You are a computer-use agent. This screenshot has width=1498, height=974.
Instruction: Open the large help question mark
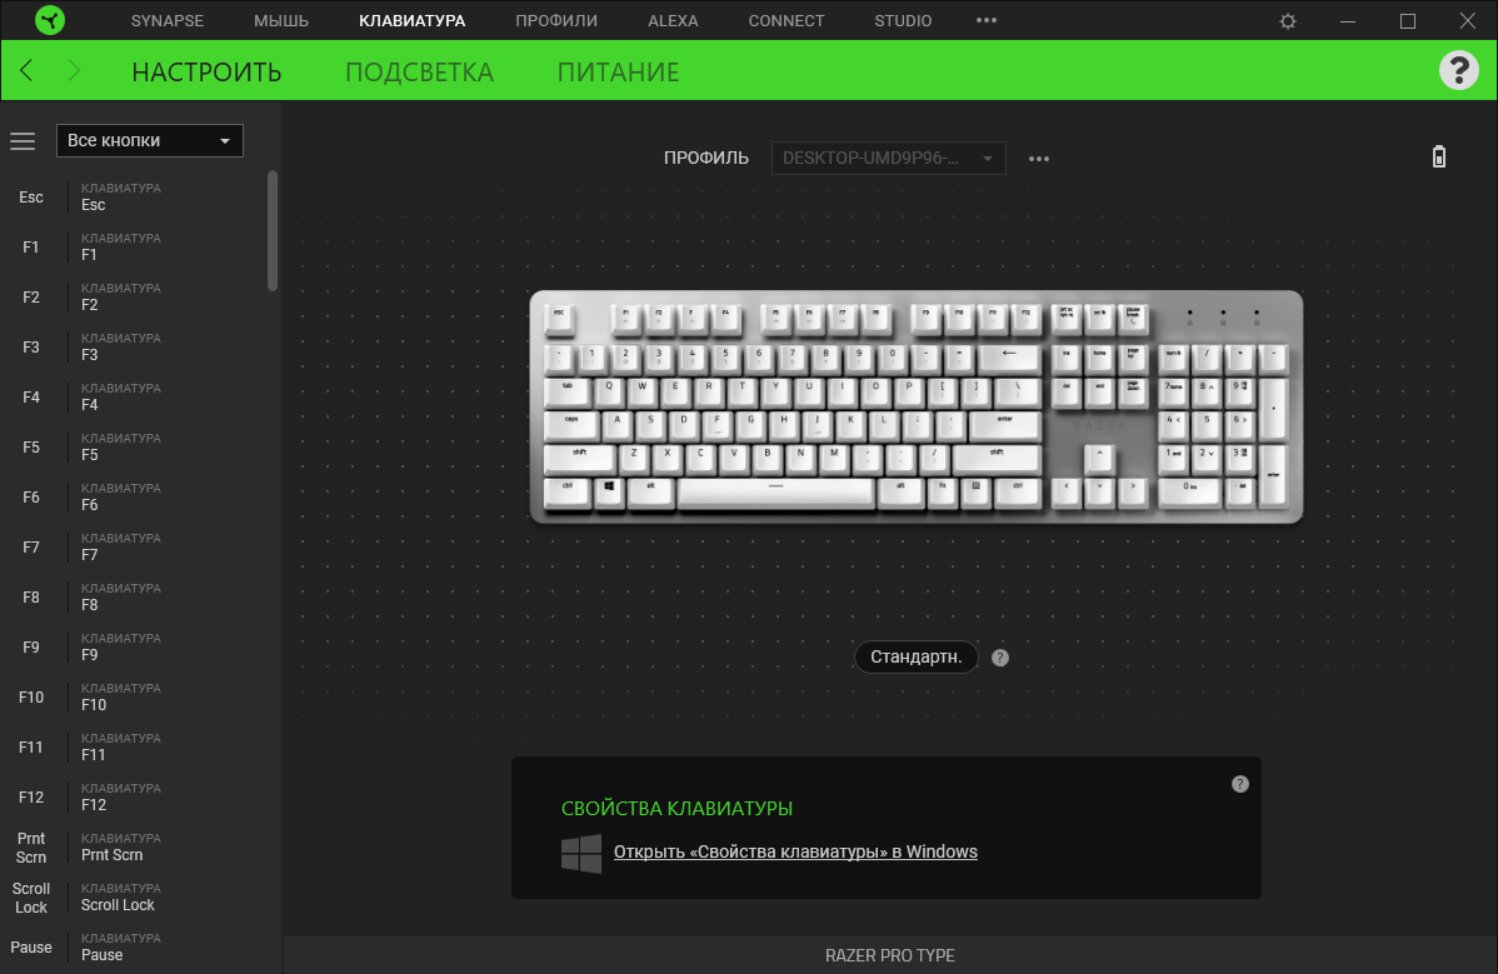[1459, 70]
